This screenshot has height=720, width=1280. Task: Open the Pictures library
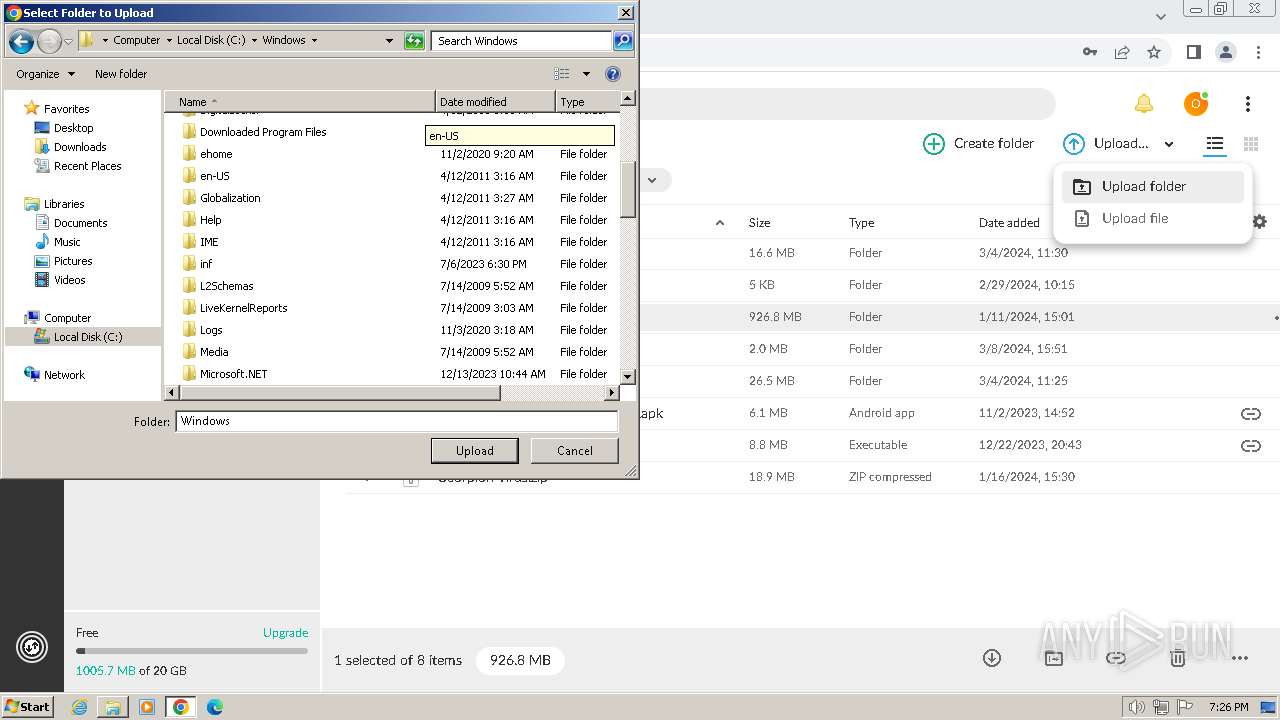pyautogui.click(x=73, y=261)
